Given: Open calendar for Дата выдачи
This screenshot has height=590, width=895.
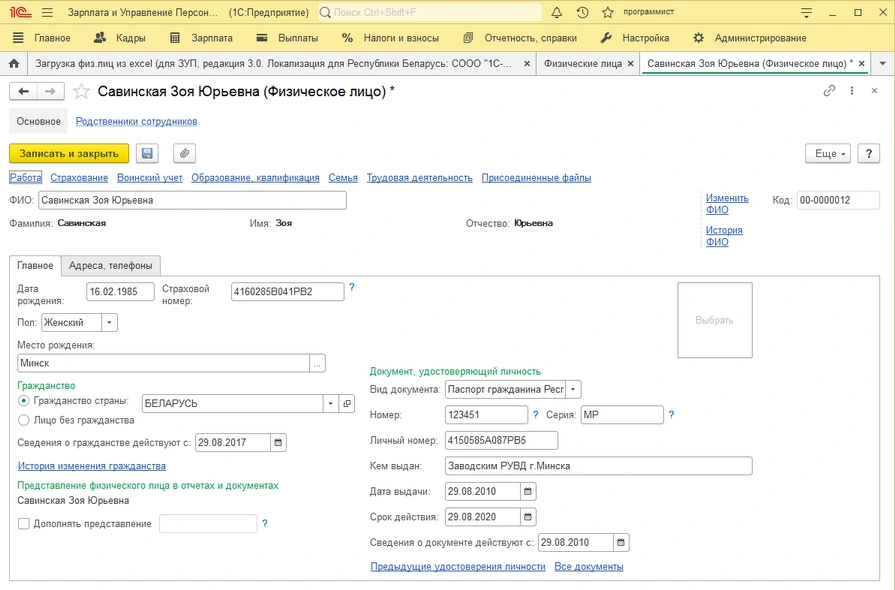Looking at the screenshot, I should tap(528, 491).
